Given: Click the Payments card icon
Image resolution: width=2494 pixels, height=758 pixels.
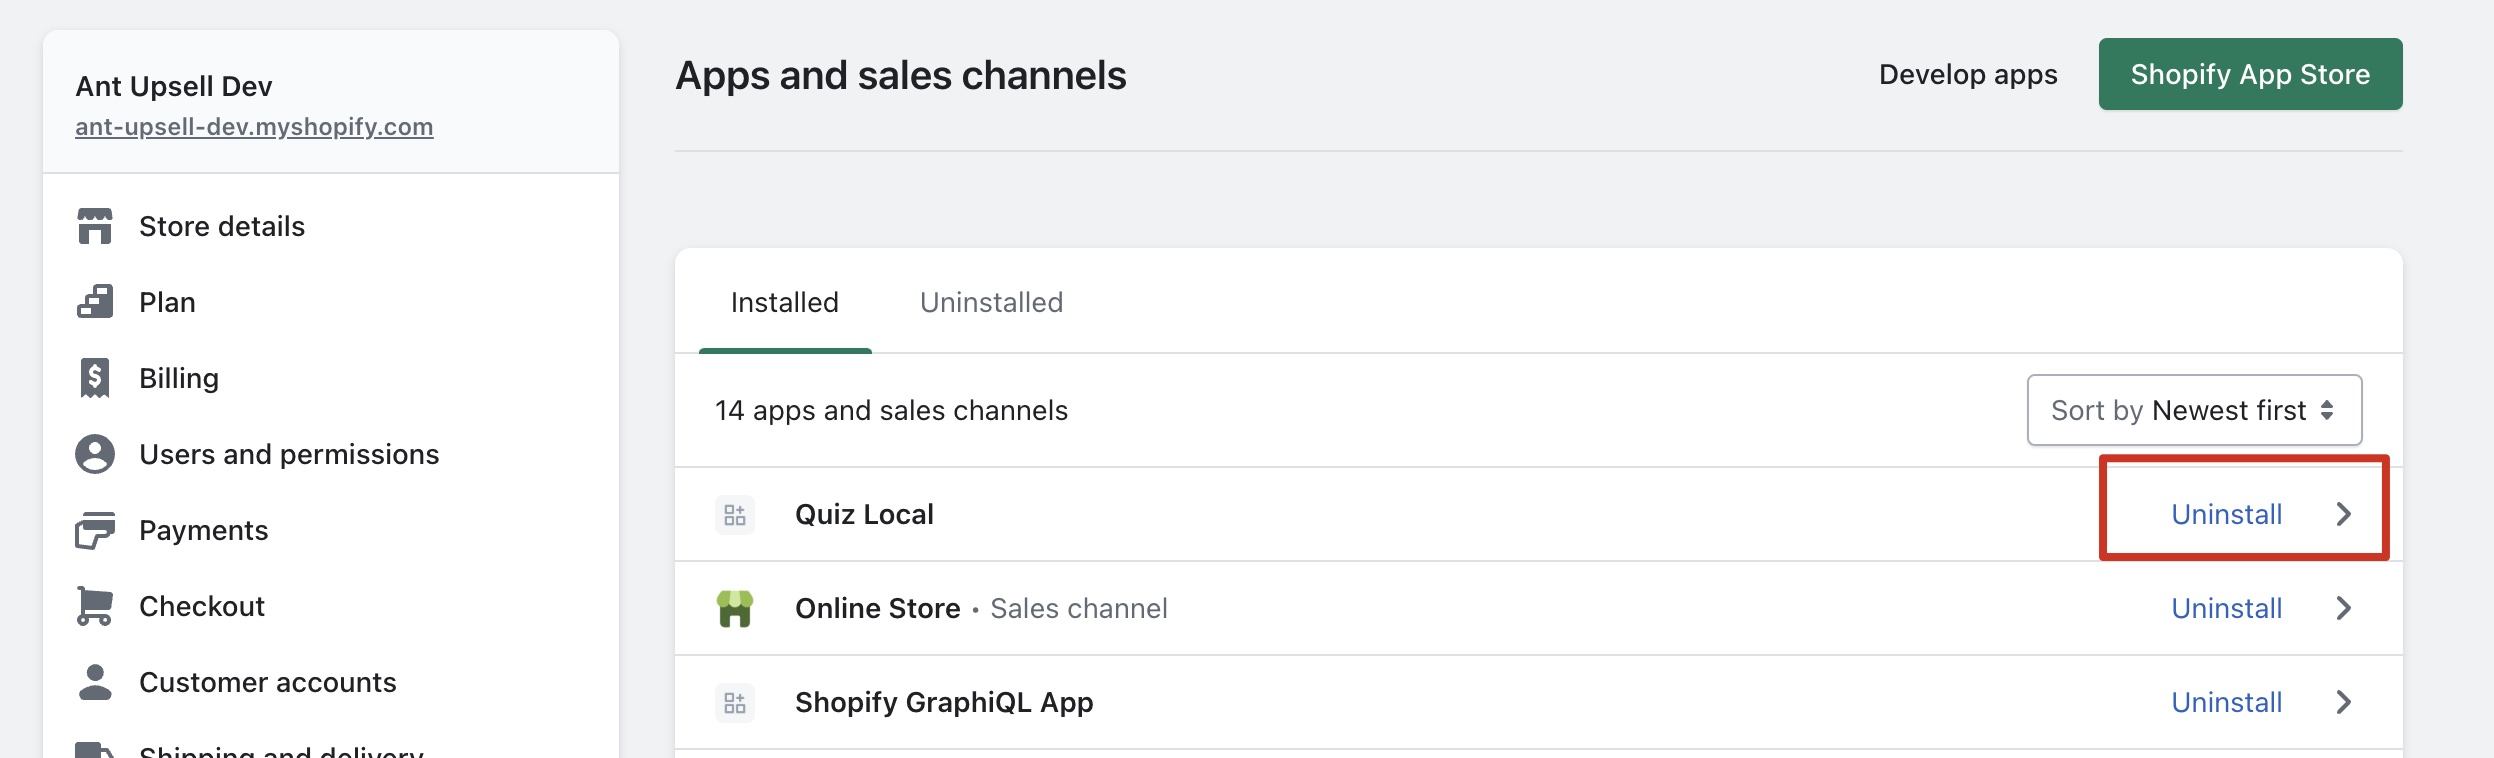Looking at the screenshot, I should click(95, 530).
